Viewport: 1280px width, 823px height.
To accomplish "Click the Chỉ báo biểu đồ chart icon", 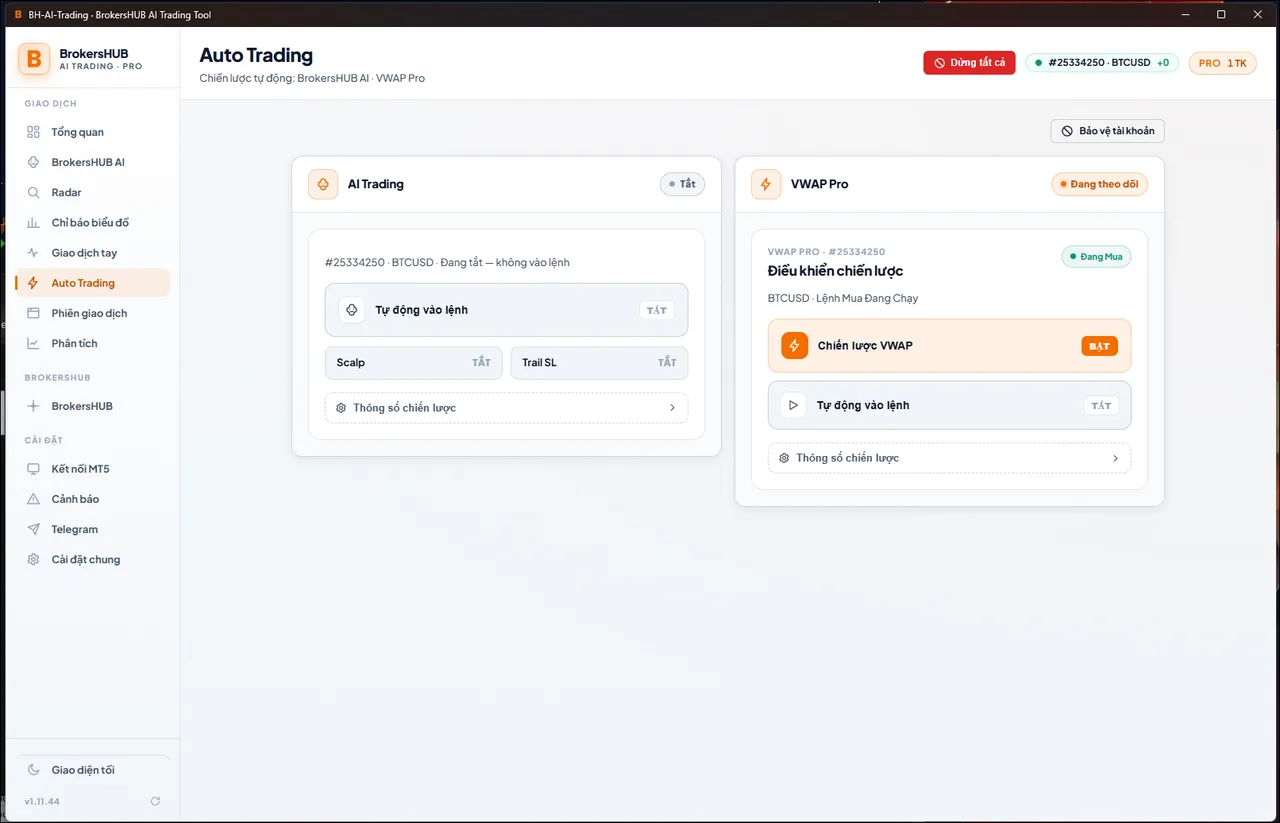I will [33, 222].
